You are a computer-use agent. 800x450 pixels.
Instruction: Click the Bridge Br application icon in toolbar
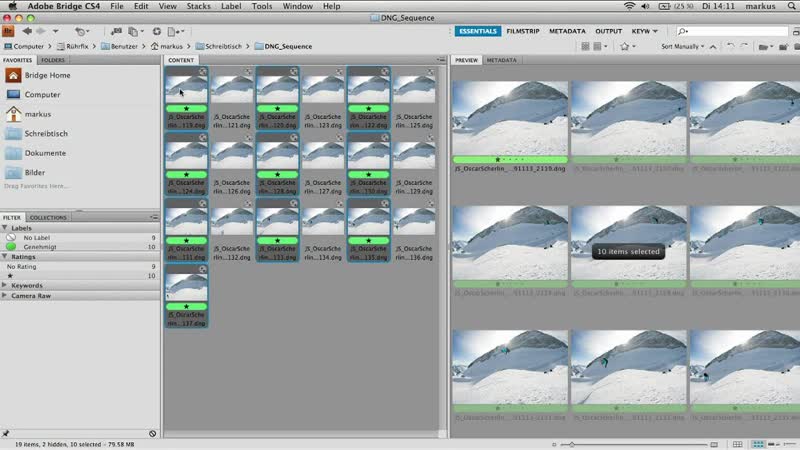coord(8,31)
